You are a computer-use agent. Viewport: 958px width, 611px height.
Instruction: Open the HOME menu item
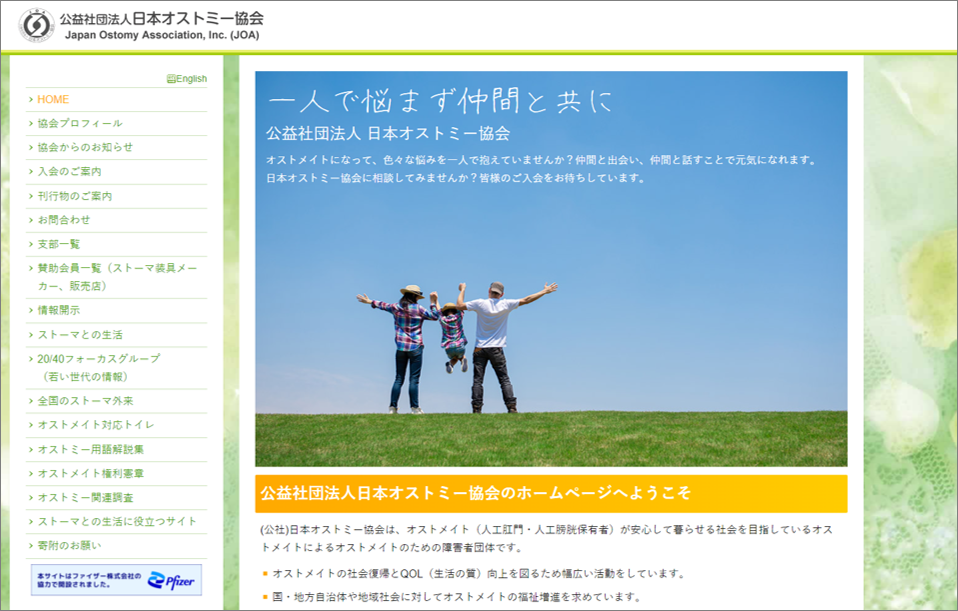point(53,99)
